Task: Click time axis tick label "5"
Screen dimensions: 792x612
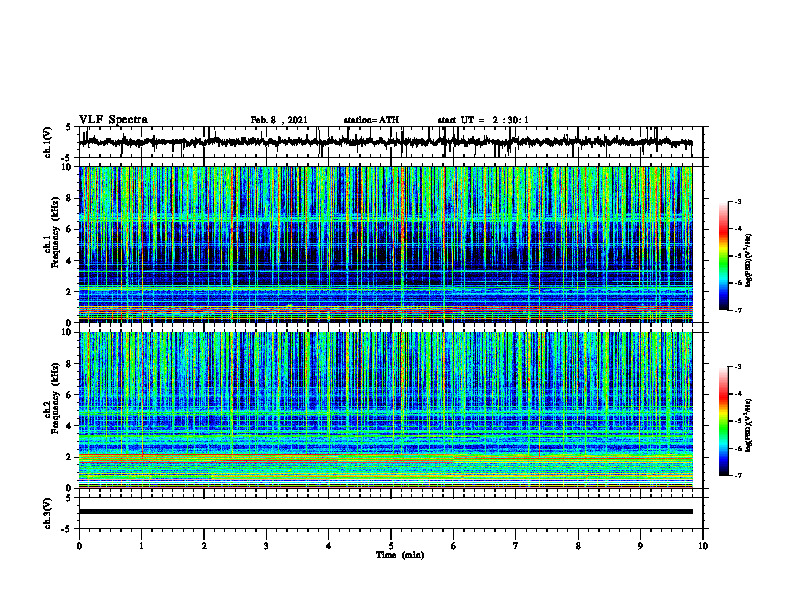Action: [x=391, y=546]
